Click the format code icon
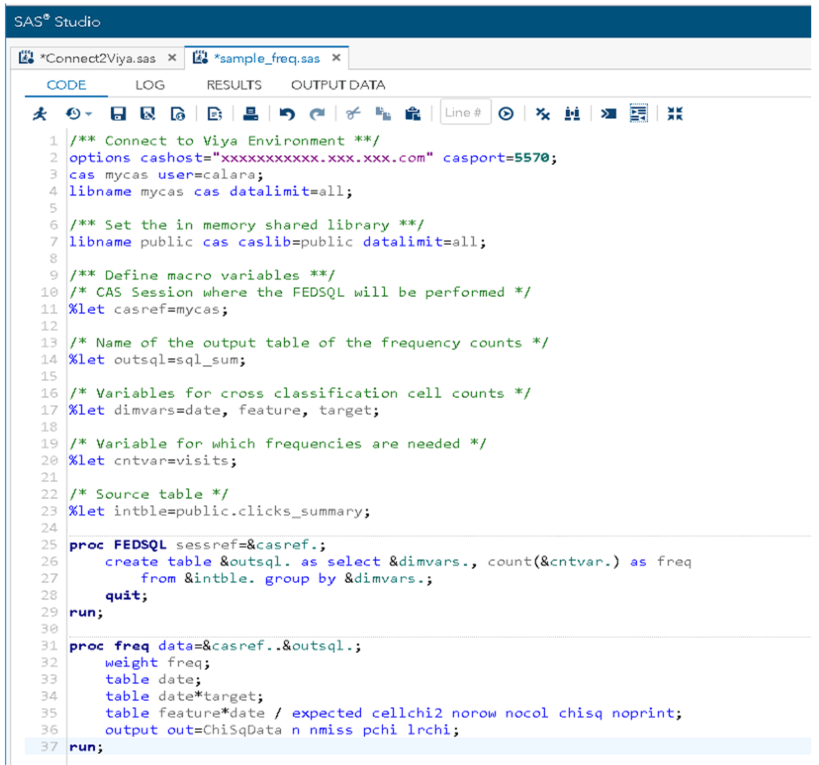The width and height of the screenshot is (819, 765). click(x=638, y=113)
